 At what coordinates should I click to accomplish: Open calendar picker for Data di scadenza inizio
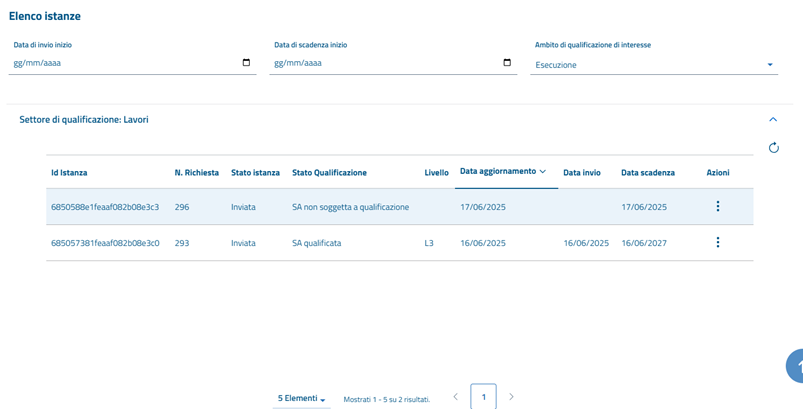coord(507,63)
